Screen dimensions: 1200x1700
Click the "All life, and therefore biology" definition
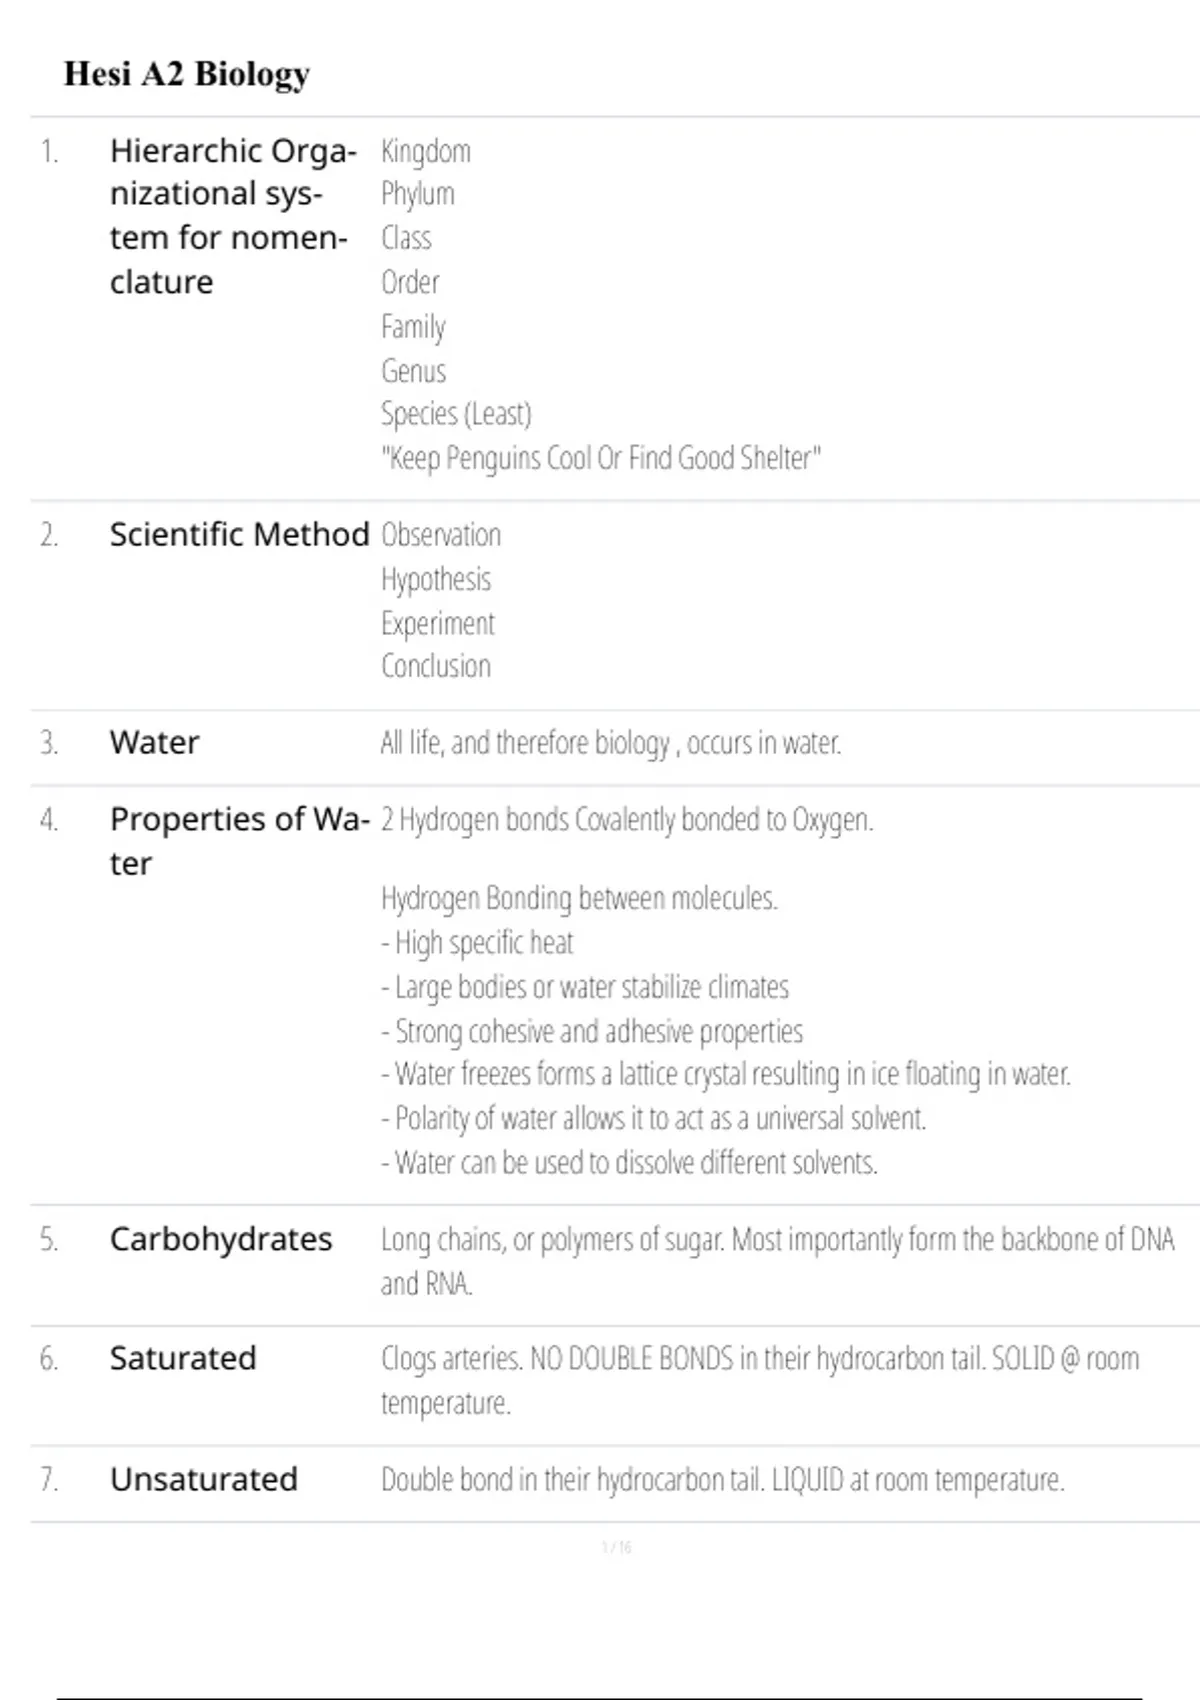611,744
